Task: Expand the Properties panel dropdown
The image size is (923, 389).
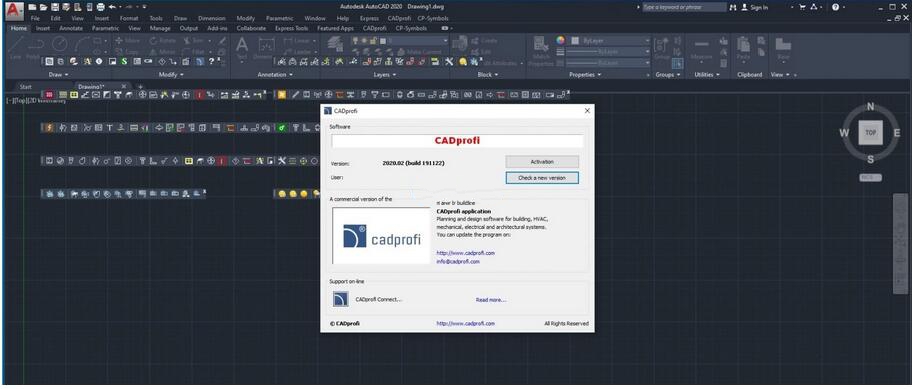Action: (585, 75)
